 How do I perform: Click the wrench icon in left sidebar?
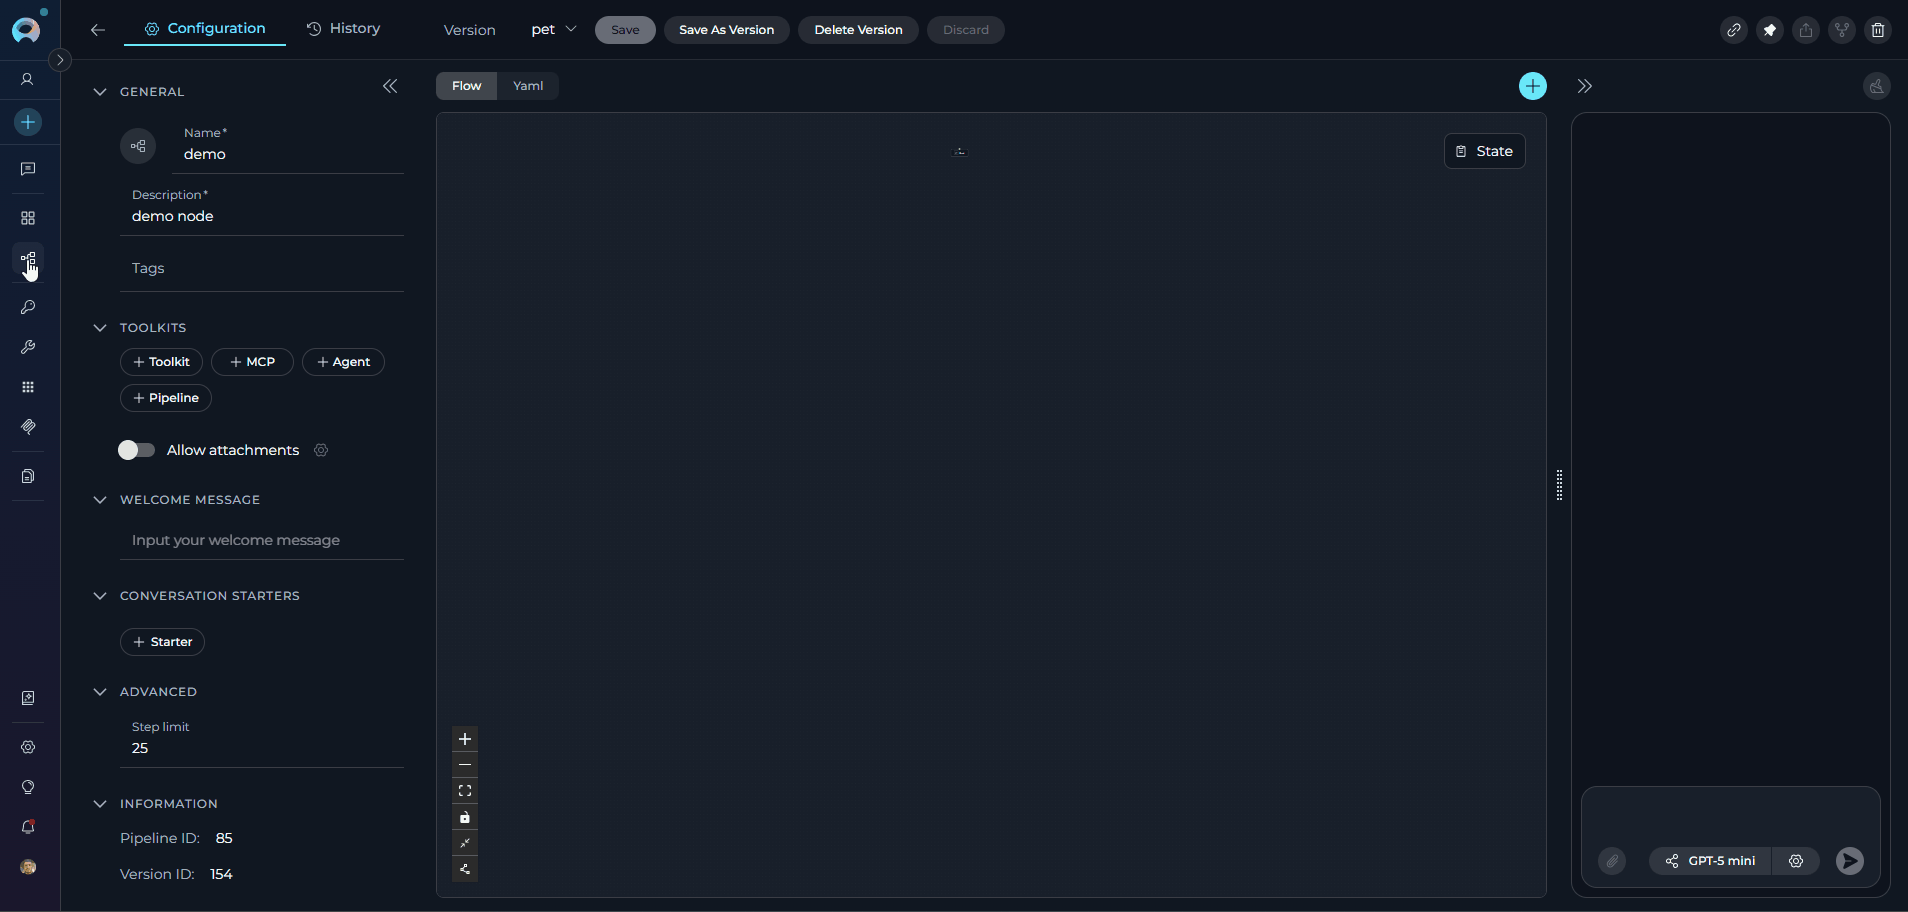pos(28,347)
